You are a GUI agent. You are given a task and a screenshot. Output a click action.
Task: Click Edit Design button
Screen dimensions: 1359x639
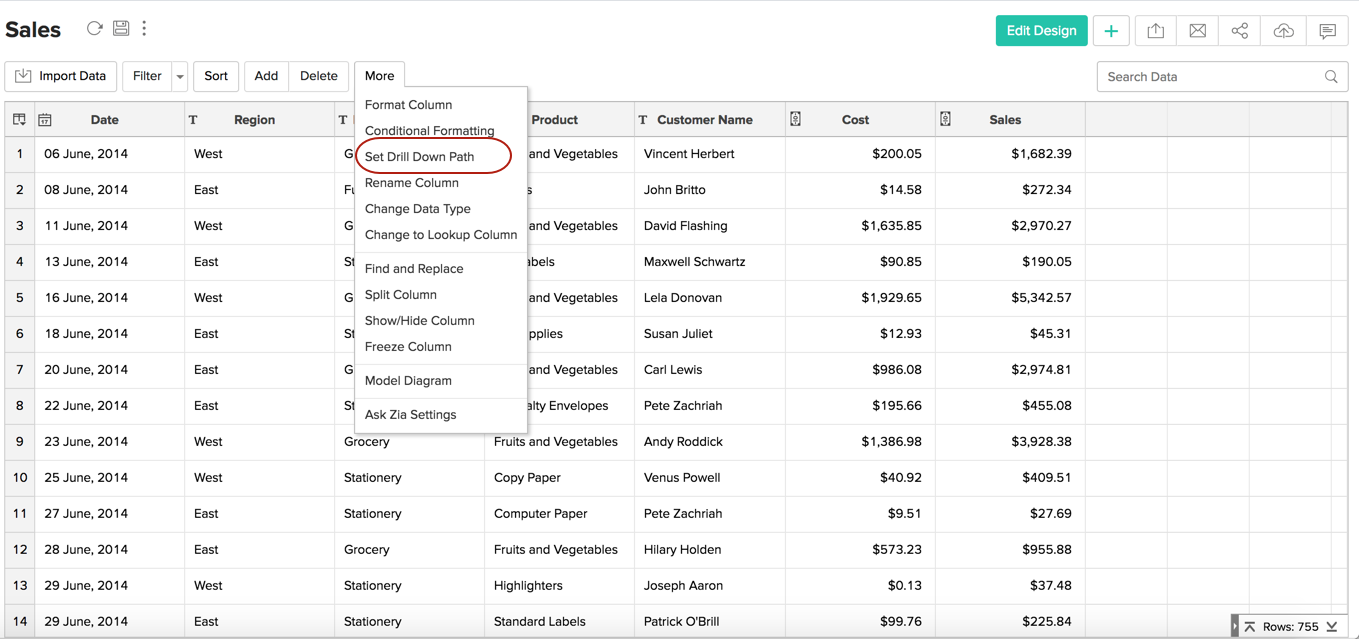click(x=1041, y=31)
